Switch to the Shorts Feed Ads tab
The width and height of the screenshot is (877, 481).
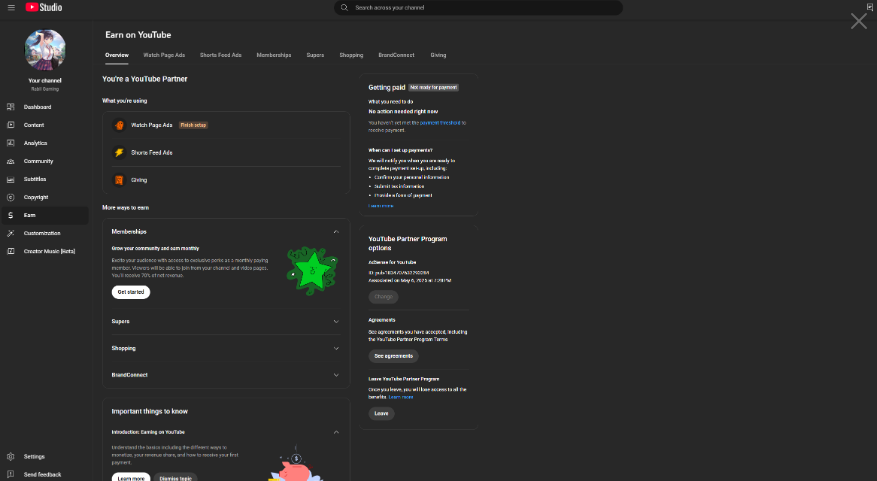pyautogui.click(x=220, y=55)
